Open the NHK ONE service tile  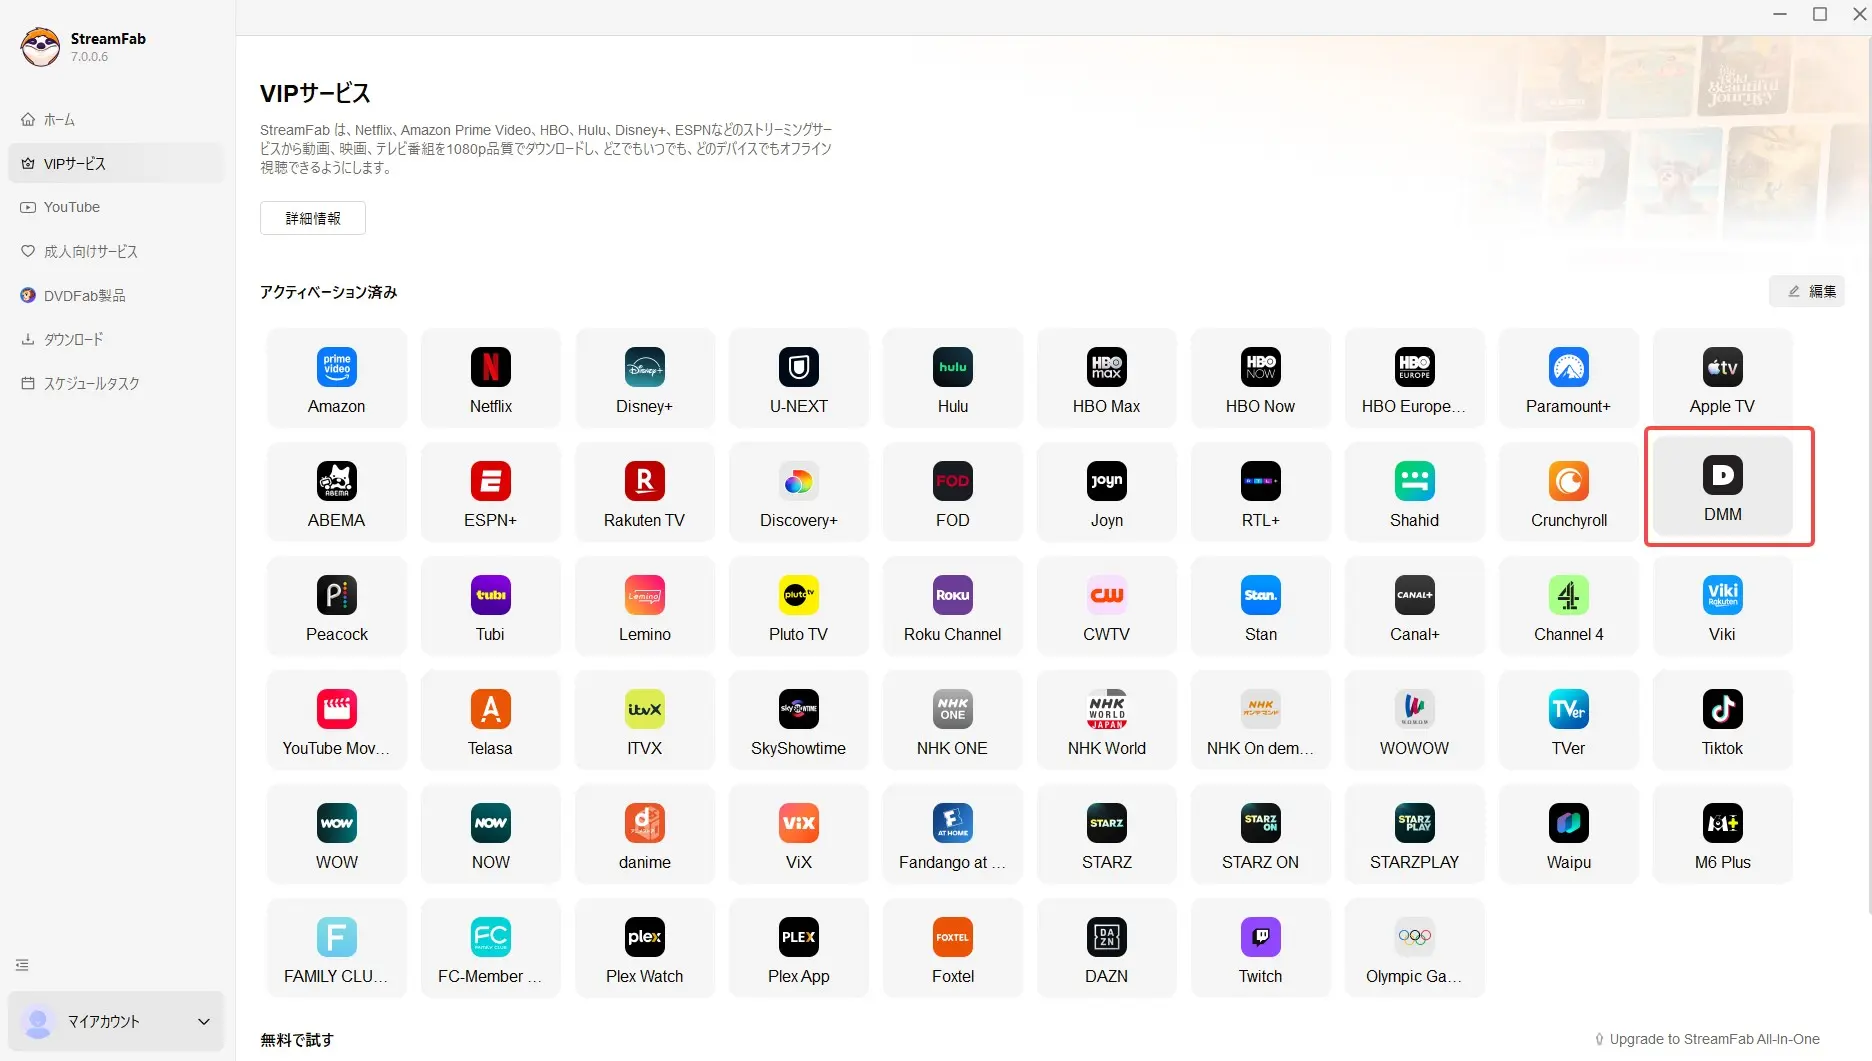[x=953, y=720]
